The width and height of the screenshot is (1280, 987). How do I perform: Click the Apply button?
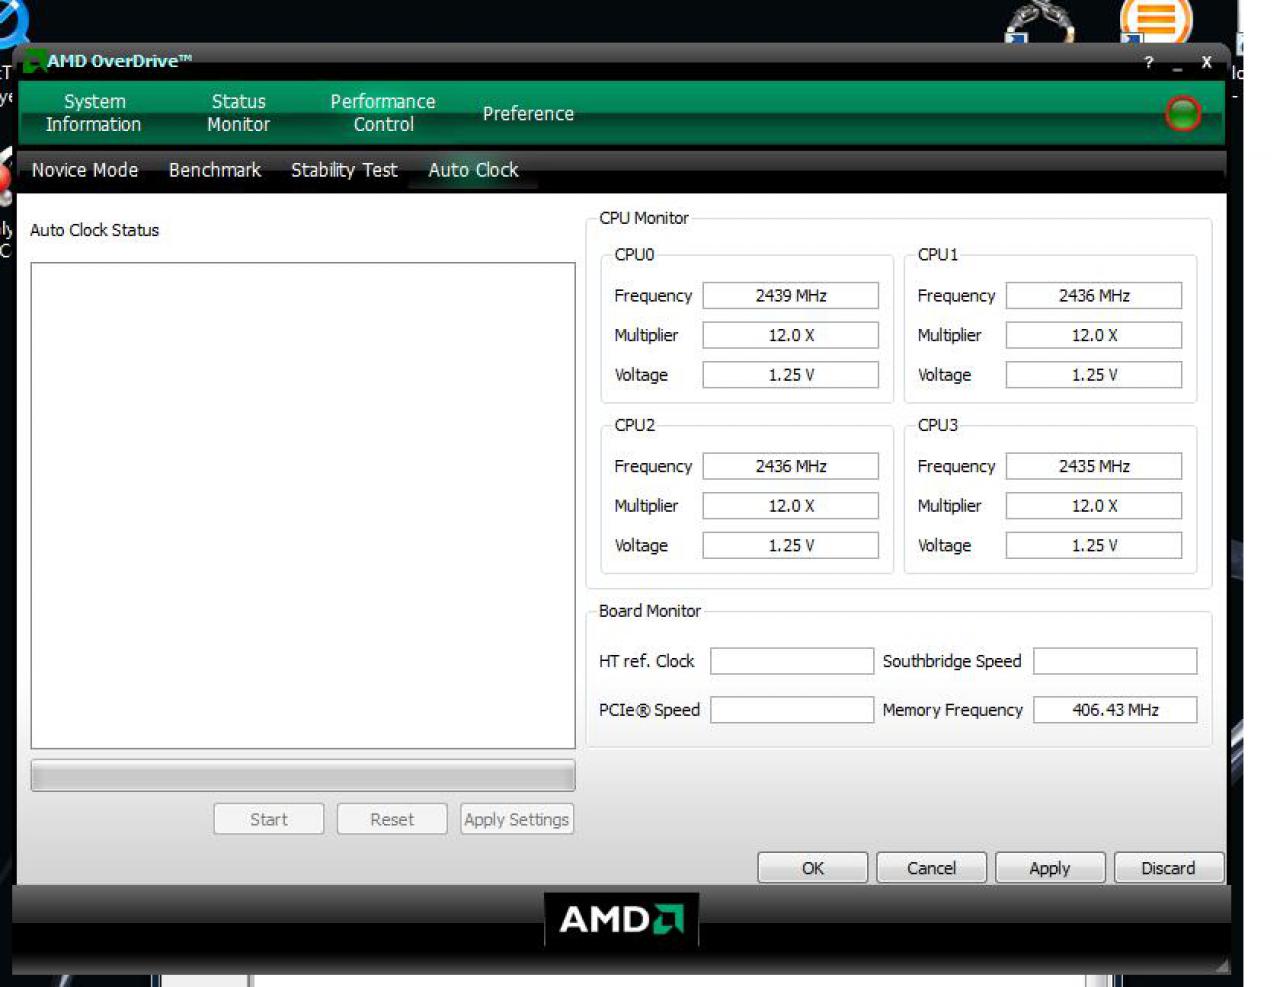1050,868
